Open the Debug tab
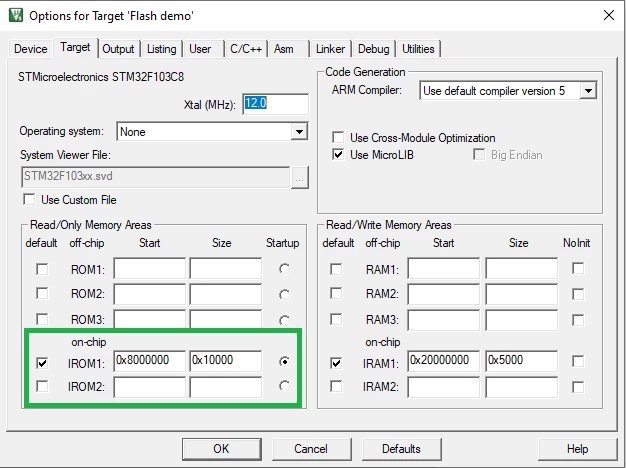 pos(373,49)
